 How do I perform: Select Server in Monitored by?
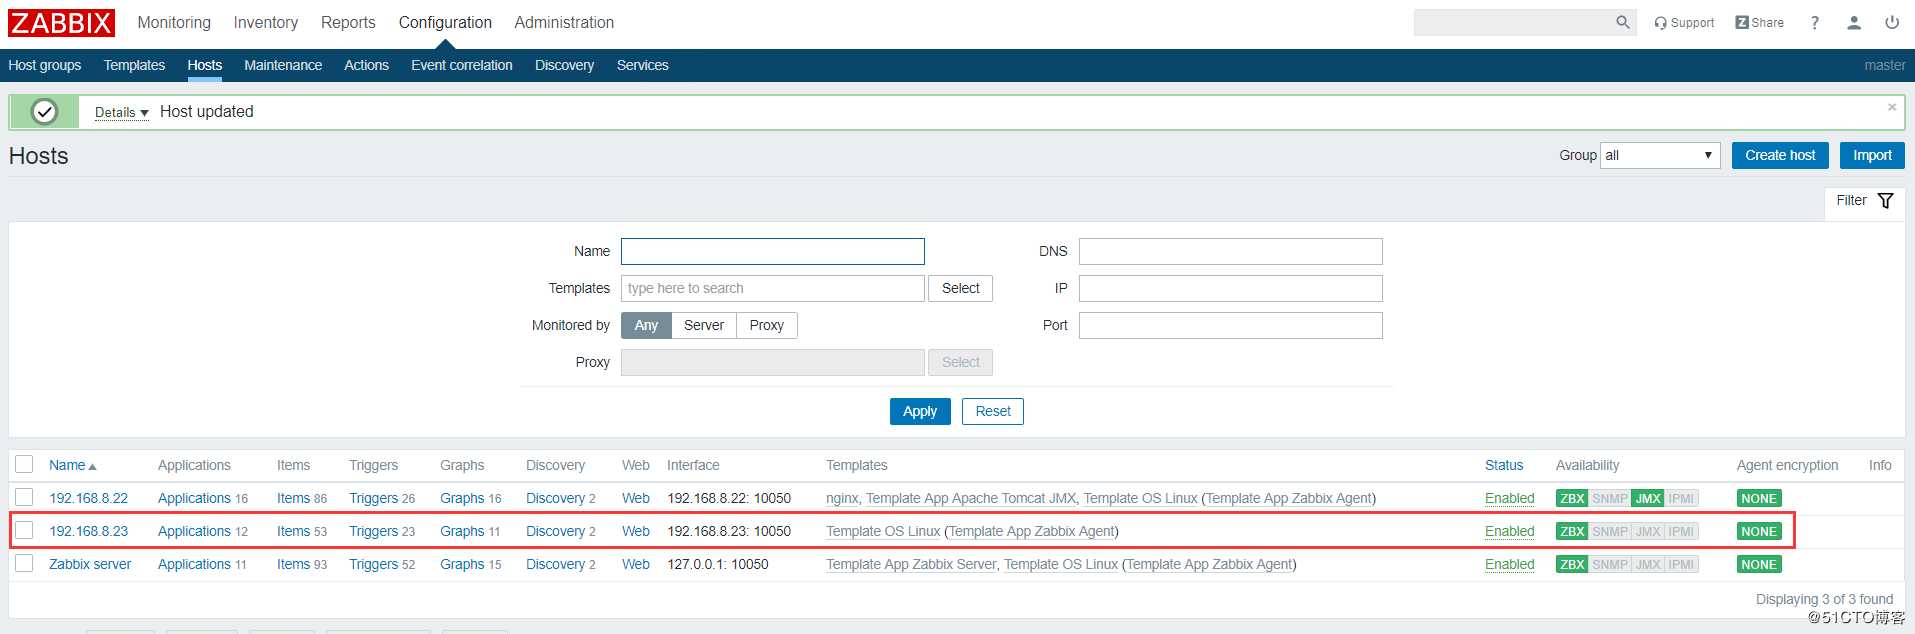click(704, 325)
